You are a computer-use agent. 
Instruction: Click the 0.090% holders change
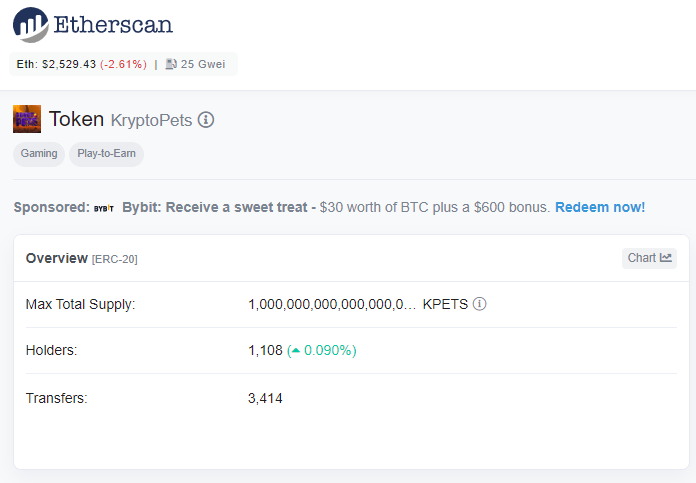tap(322, 350)
